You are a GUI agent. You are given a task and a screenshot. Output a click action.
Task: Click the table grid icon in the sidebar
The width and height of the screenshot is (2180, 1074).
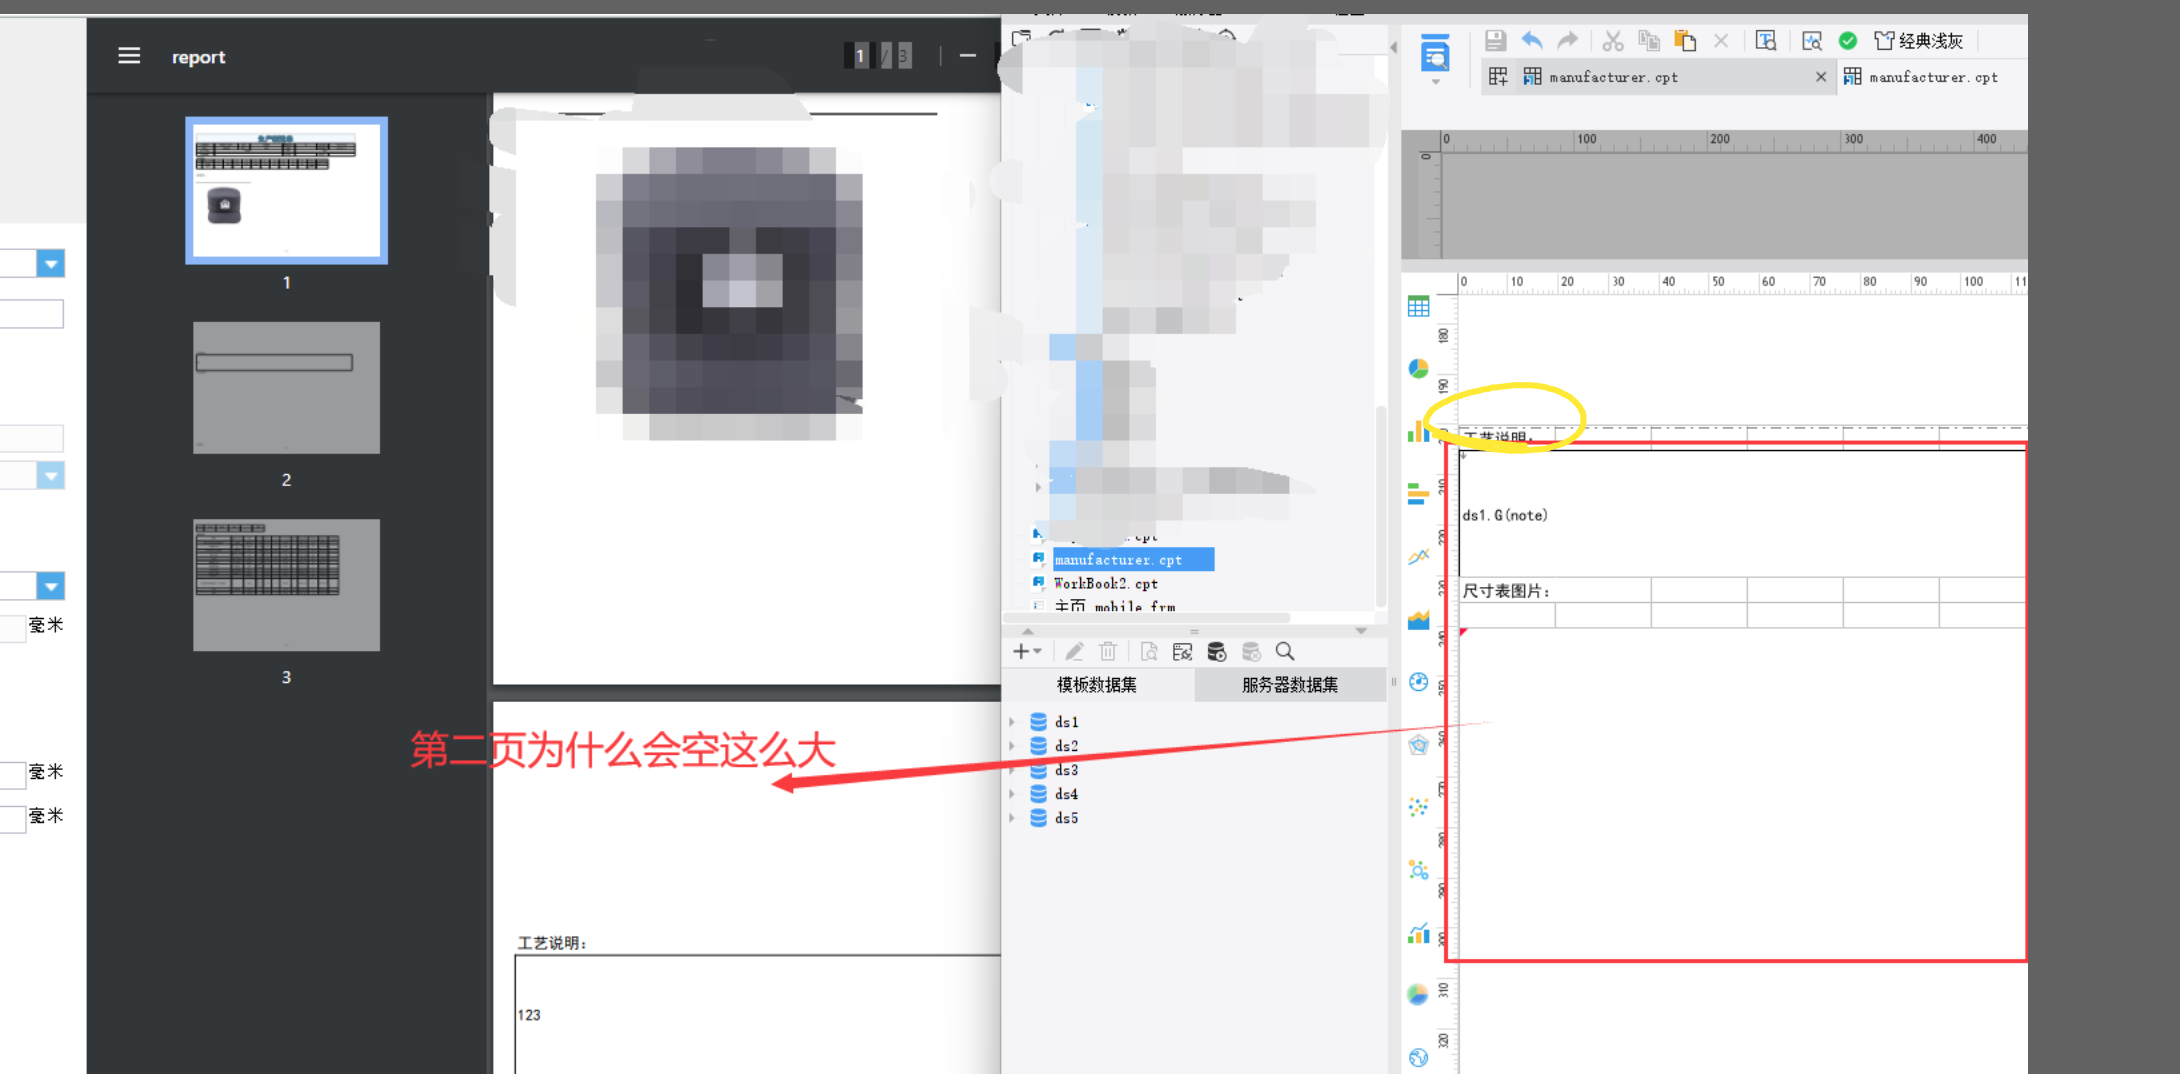pyautogui.click(x=1418, y=307)
